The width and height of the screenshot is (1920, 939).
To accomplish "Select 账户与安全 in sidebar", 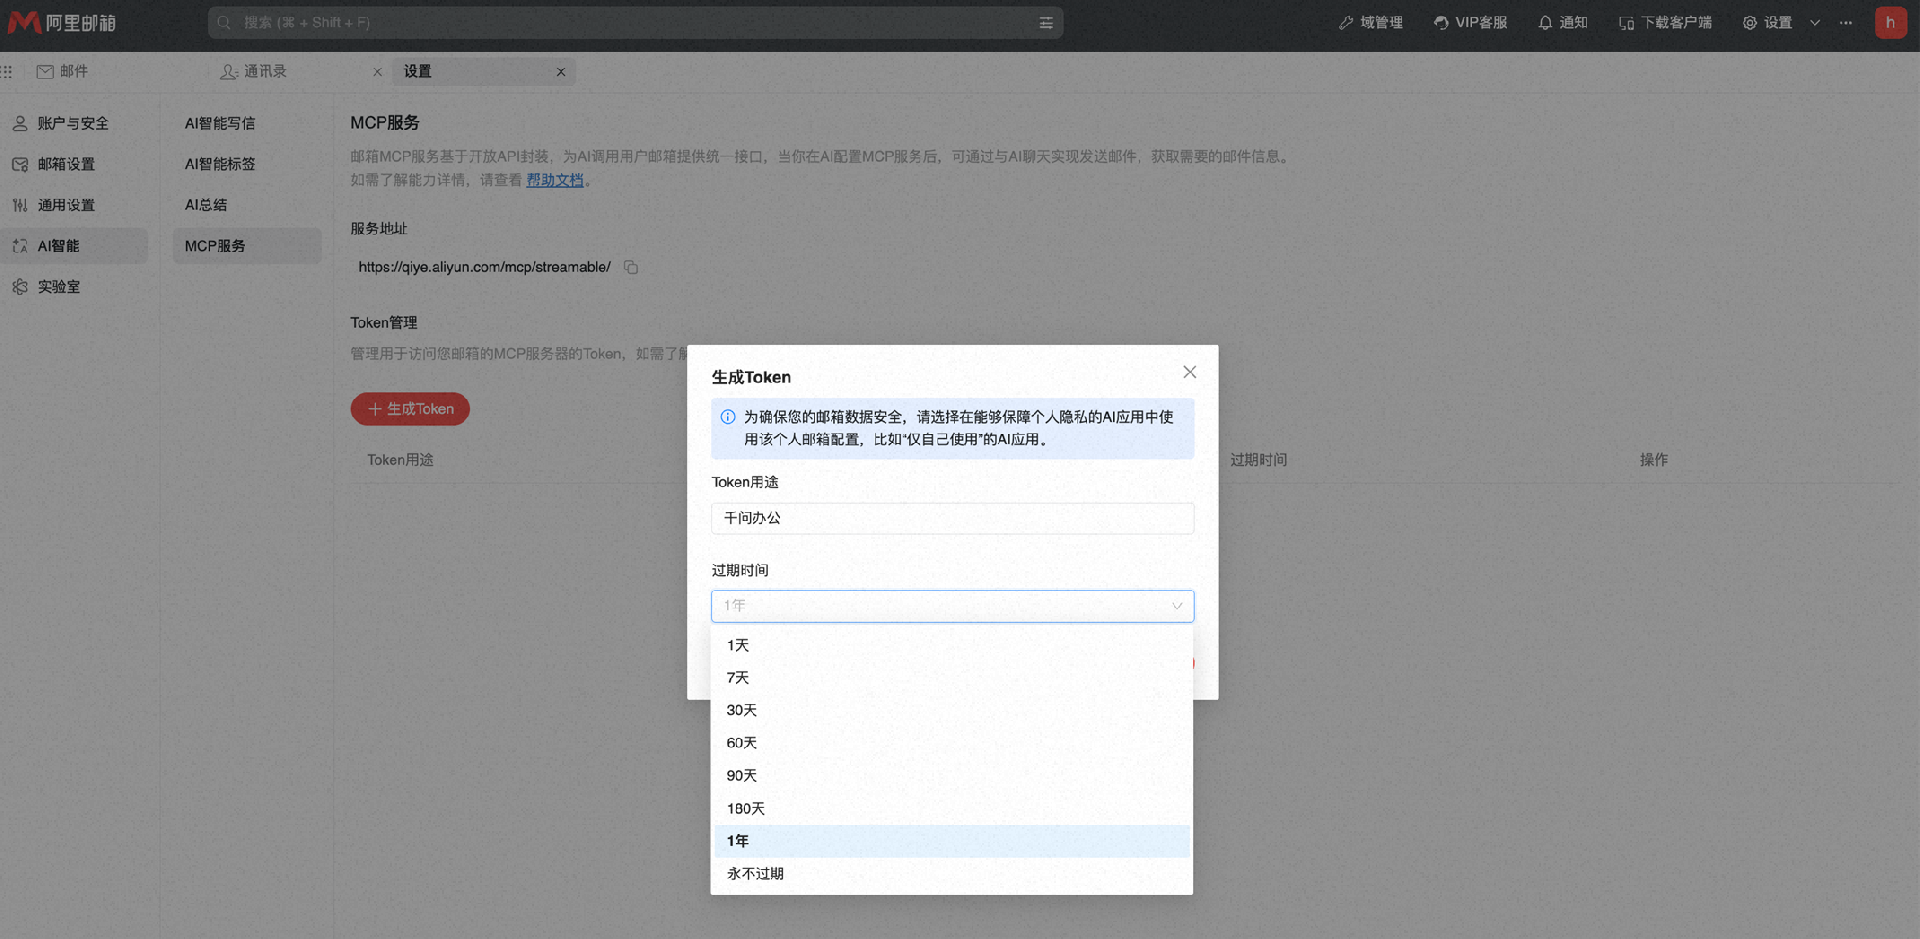I will coord(74,123).
